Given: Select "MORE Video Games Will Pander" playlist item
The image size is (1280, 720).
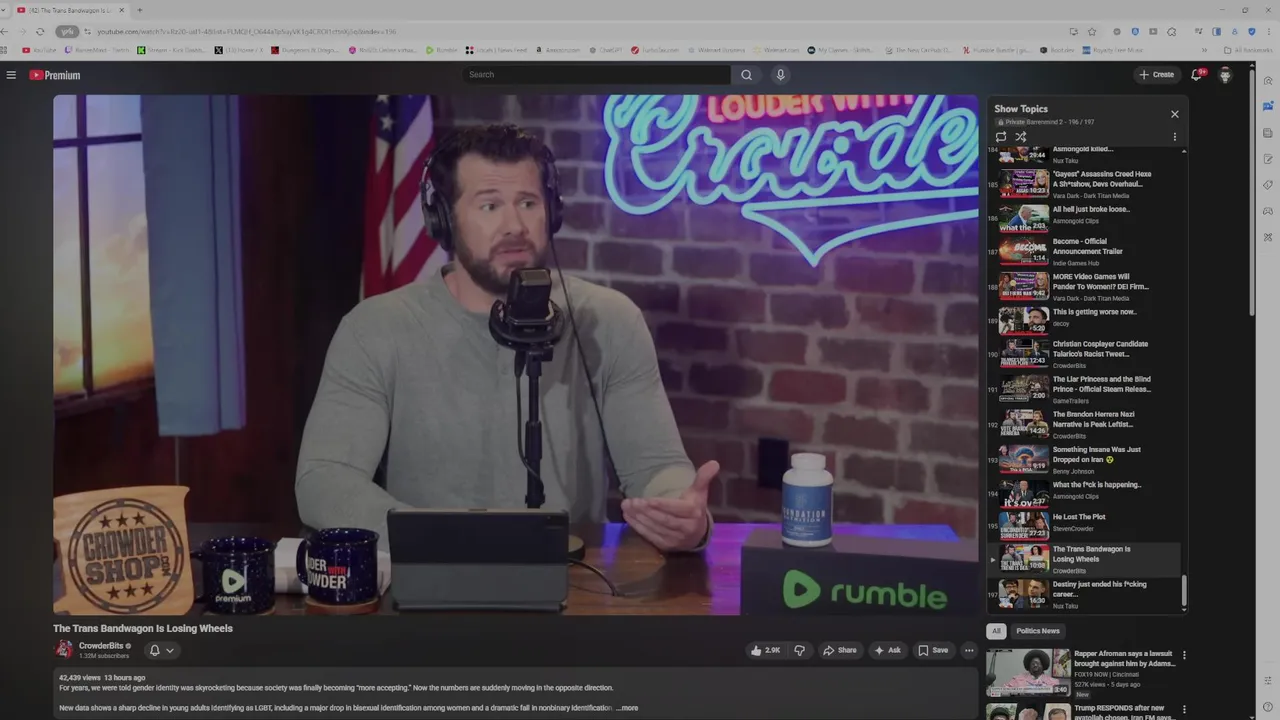Looking at the screenshot, I should pyautogui.click(x=1085, y=286).
